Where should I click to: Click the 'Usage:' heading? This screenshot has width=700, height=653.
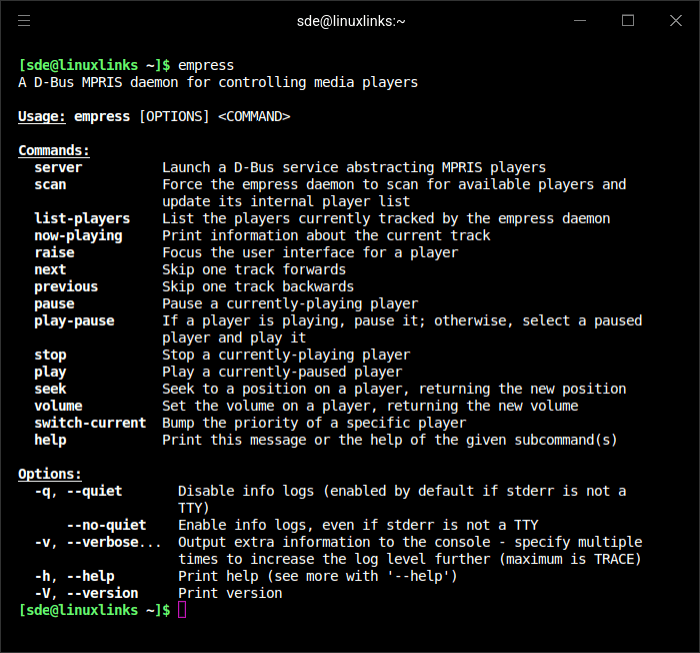coord(42,116)
